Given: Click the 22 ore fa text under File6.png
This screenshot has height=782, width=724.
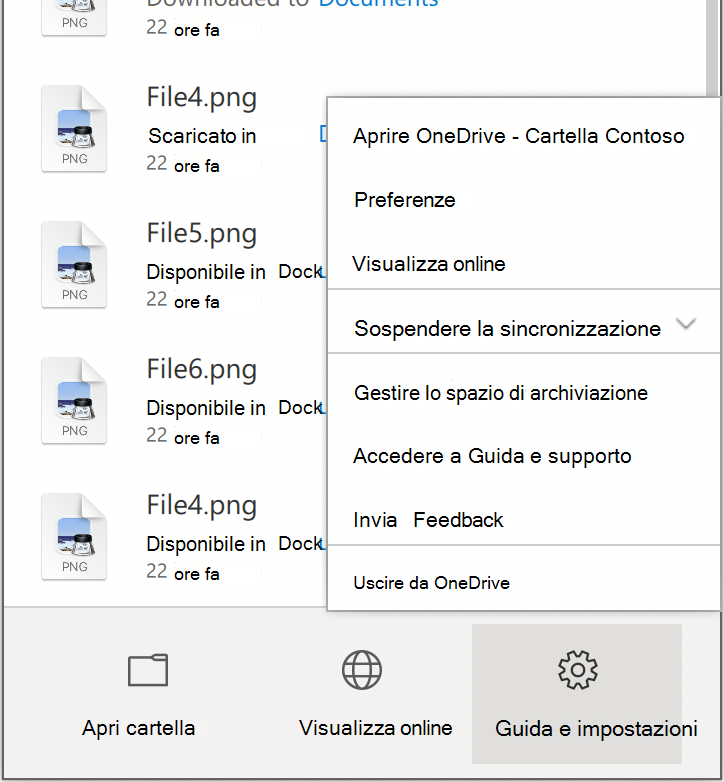Looking at the screenshot, I should click(182, 436).
